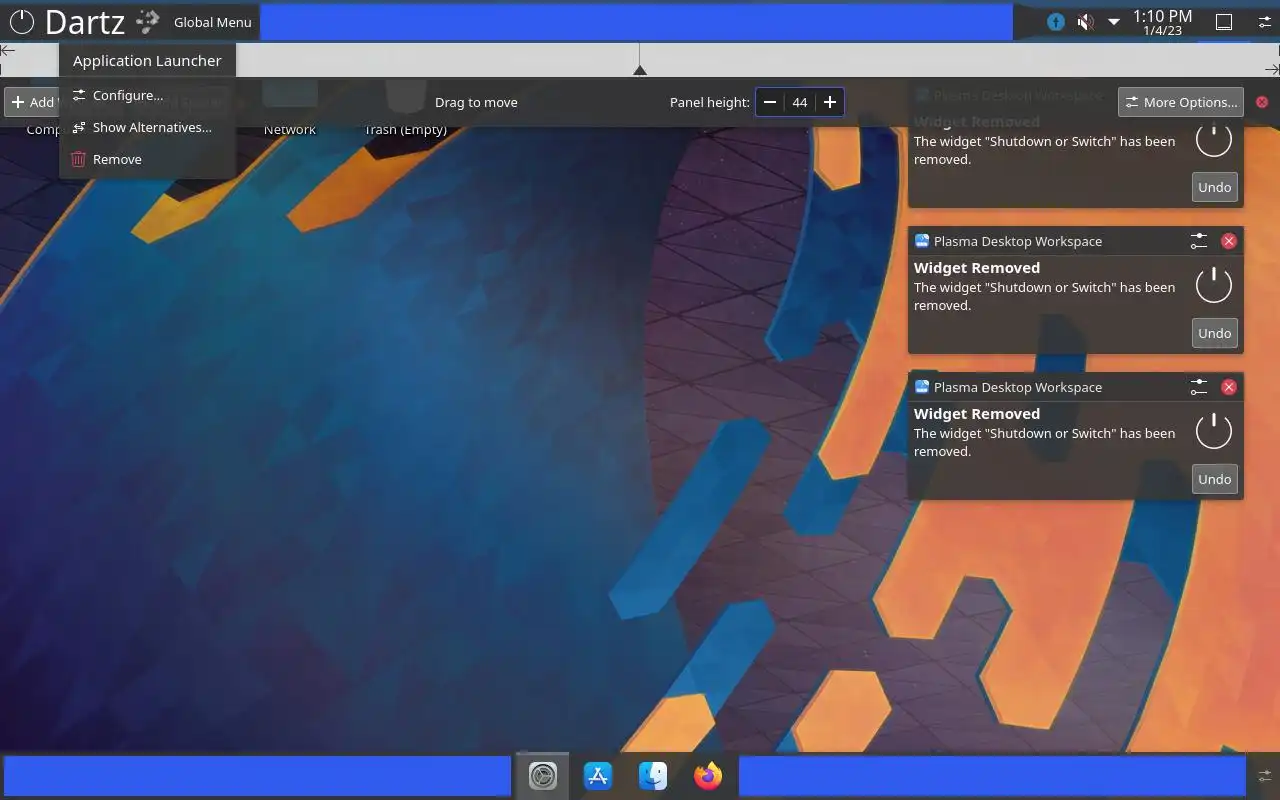
Task: Click Undo in the bottom Widget Removed notification
Action: (x=1215, y=479)
